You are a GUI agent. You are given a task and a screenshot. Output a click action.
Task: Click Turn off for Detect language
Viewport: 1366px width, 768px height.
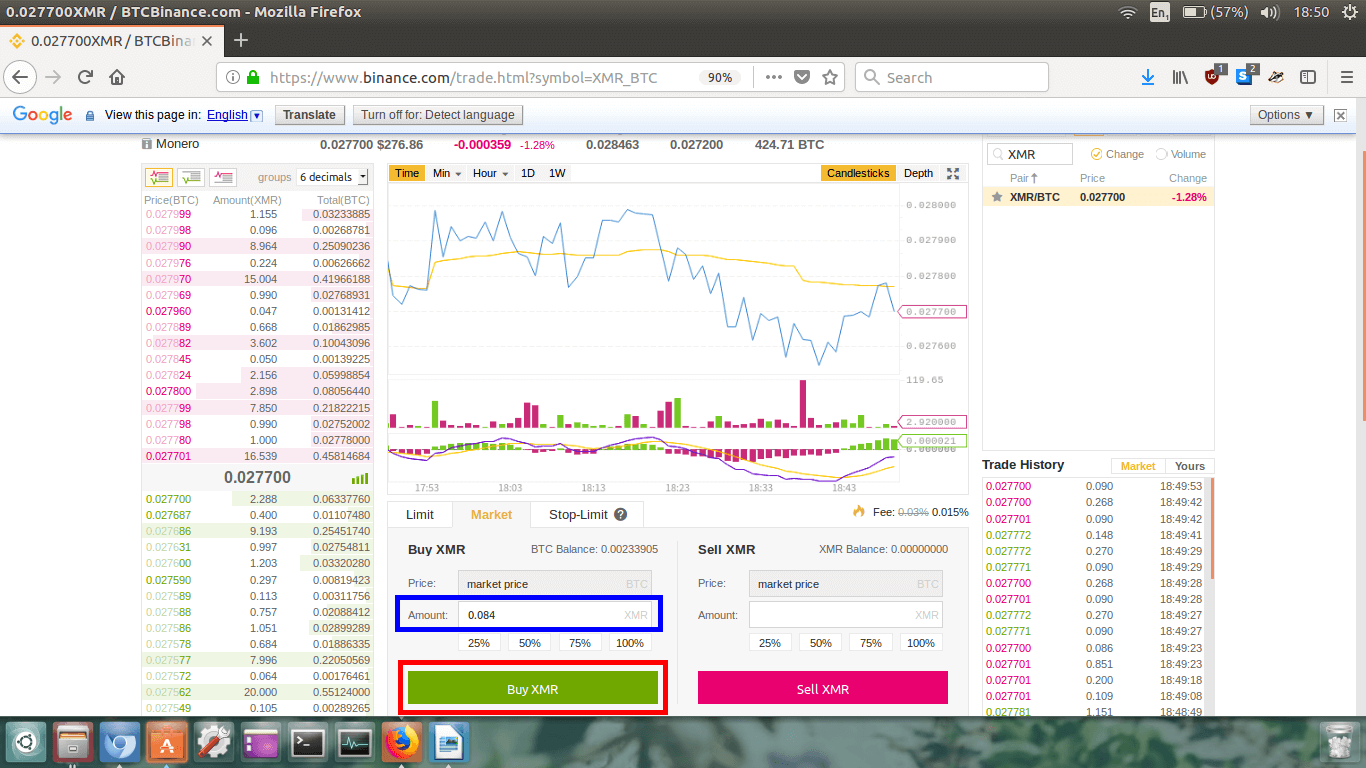tap(438, 115)
